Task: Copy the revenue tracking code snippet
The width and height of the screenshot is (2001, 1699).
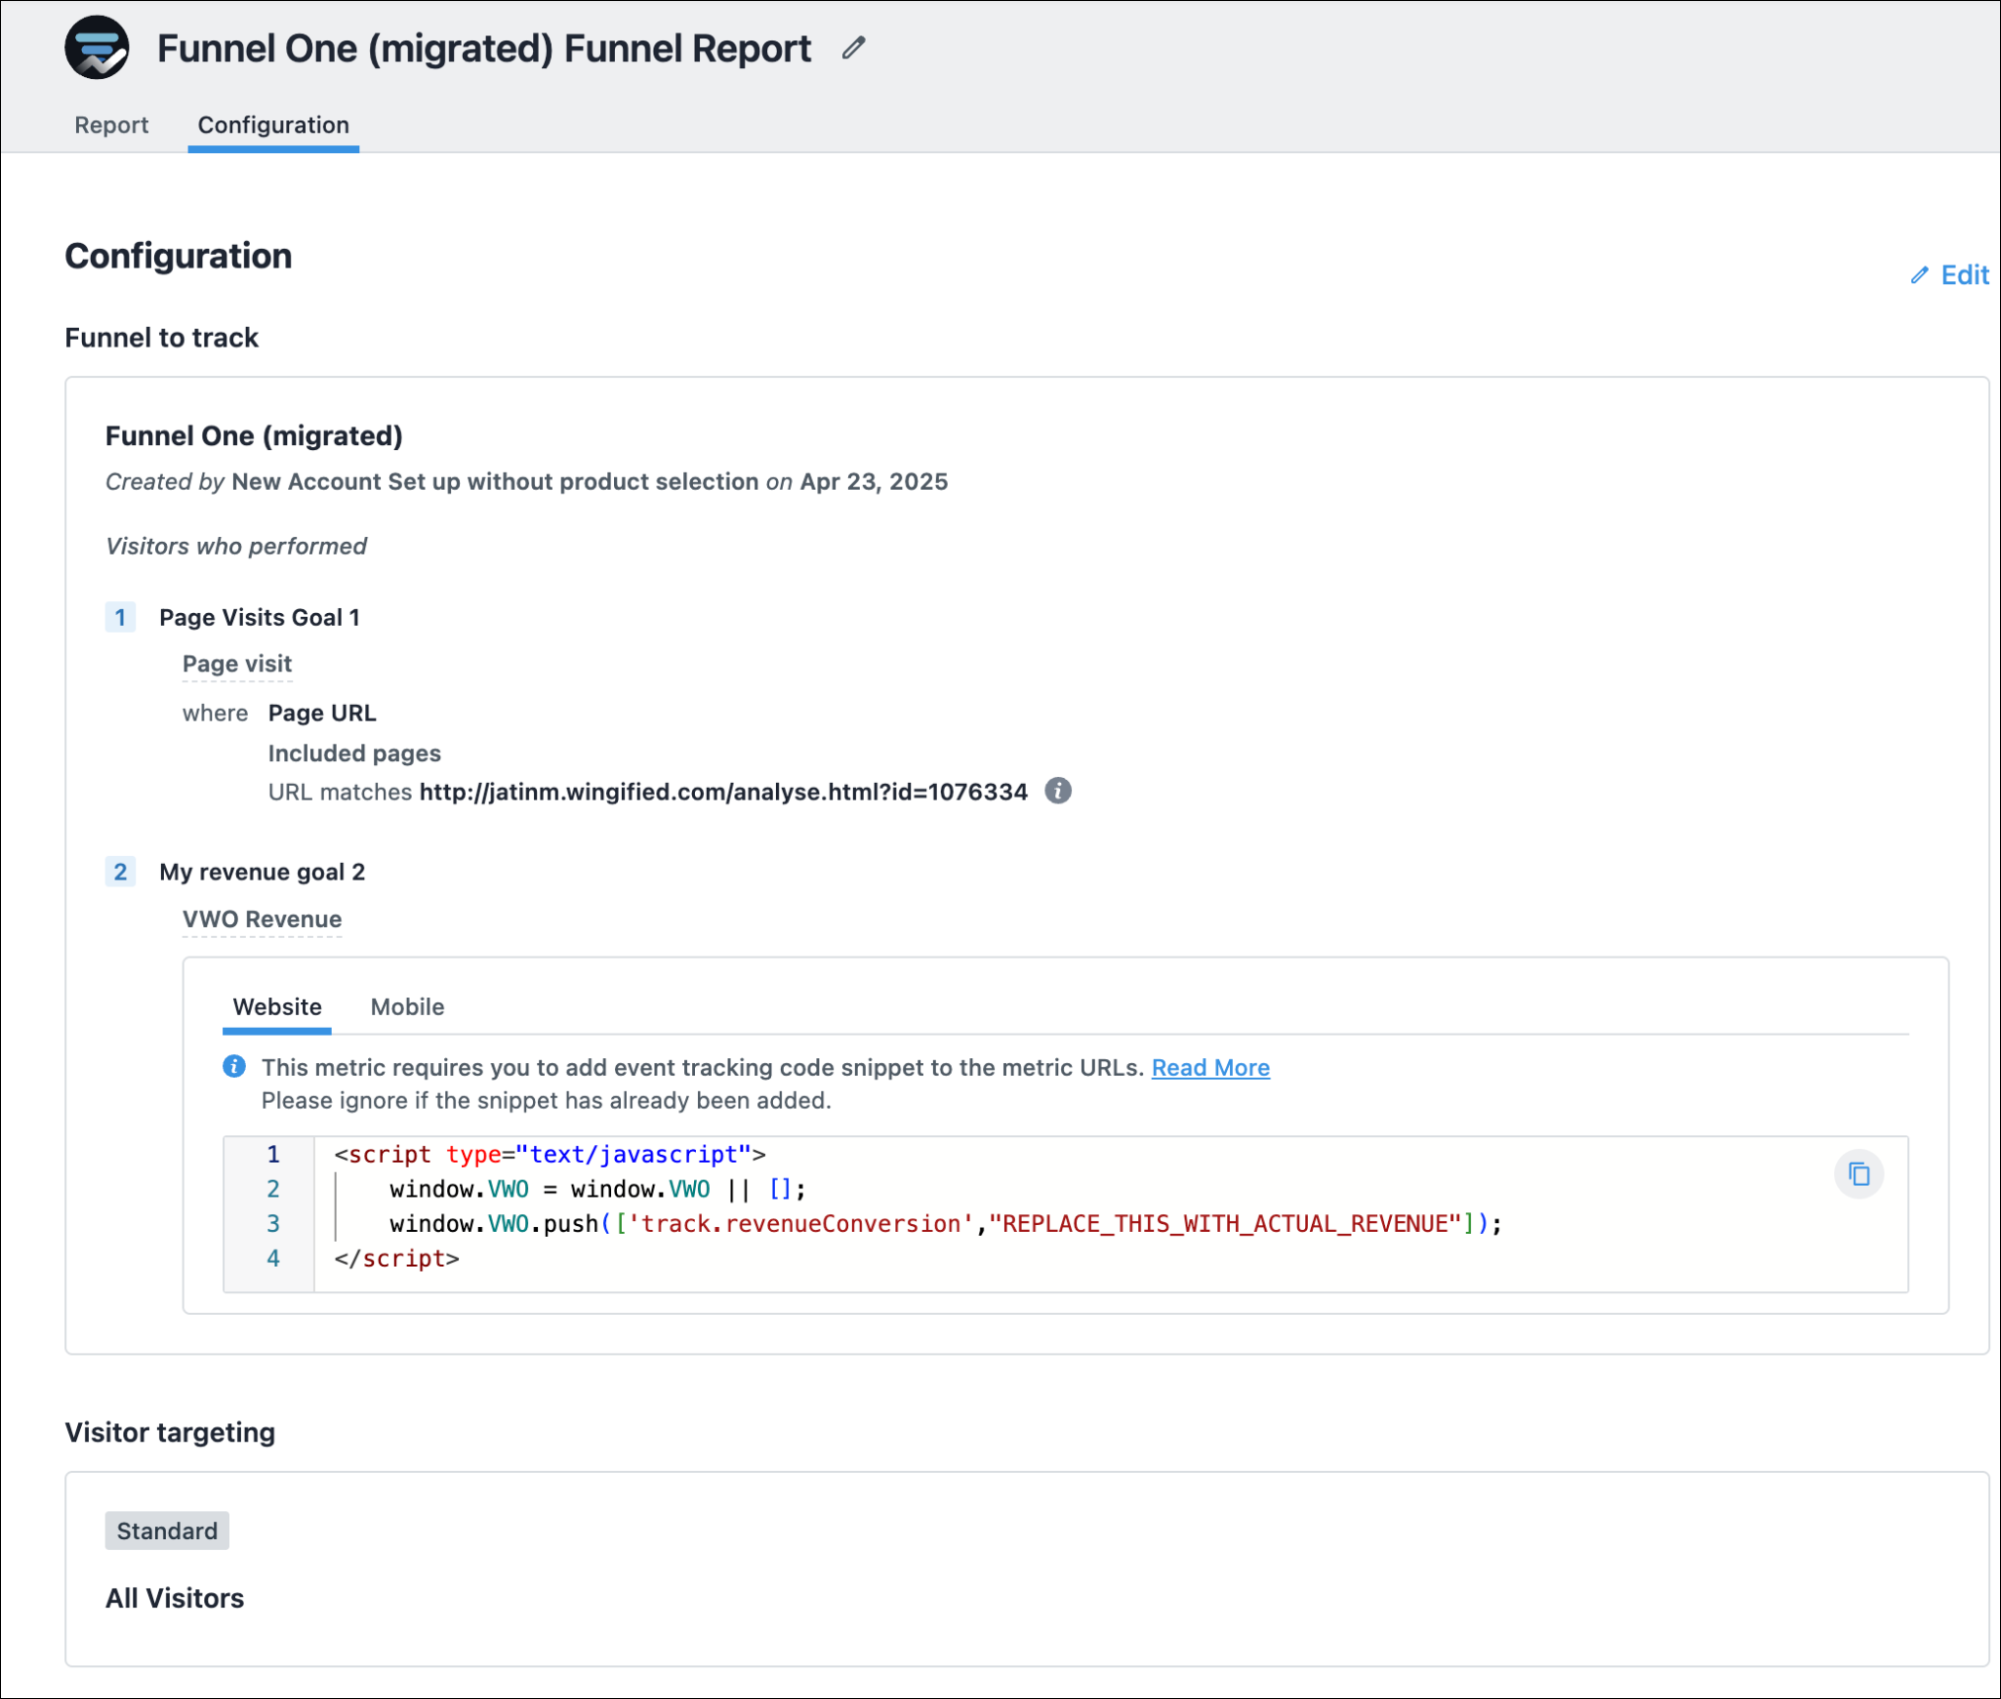Action: 1858,1173
